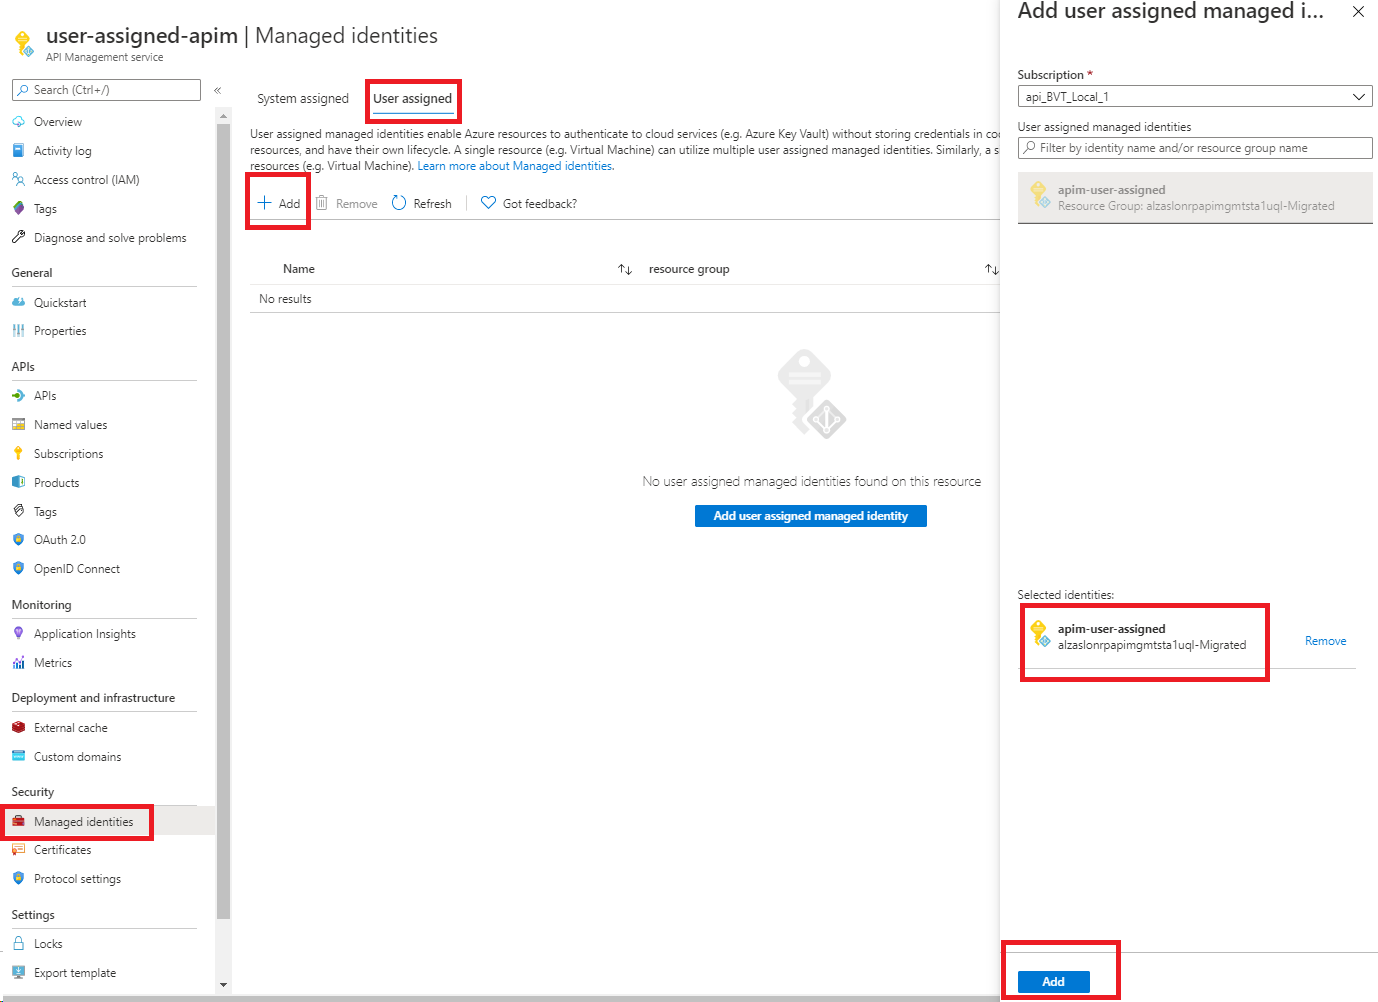Click the Quickstart cloud icon
Image resolution: width=1378 pixels, height=1002 pixels.
(18, 302)
